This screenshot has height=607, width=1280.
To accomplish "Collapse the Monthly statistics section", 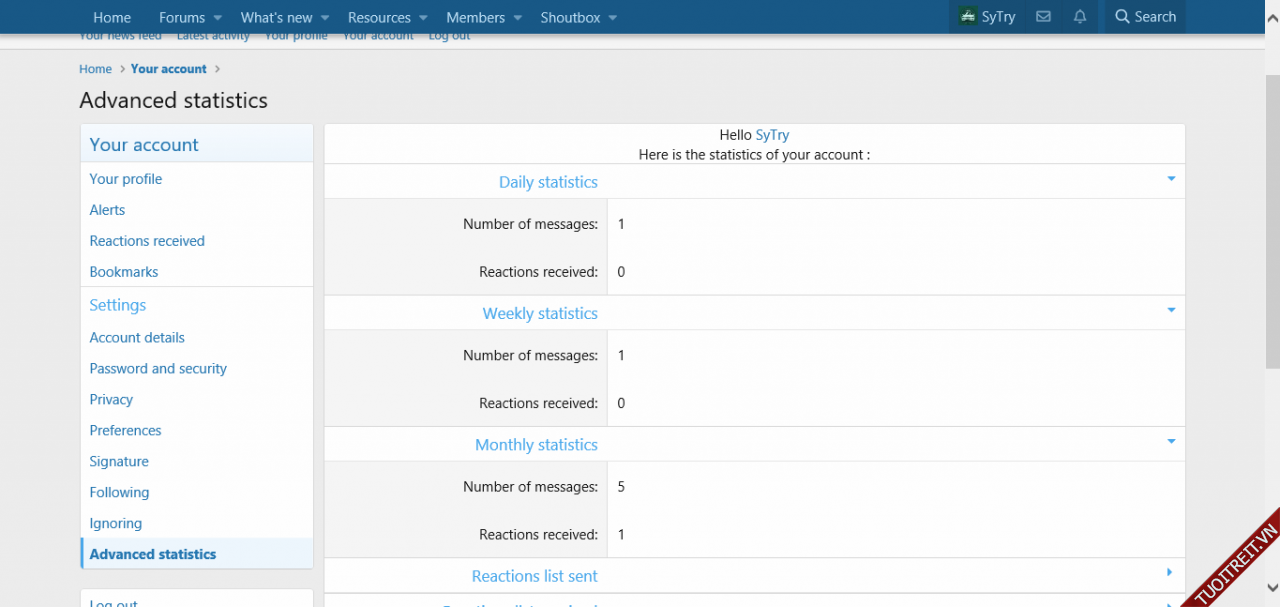I will coord(1170,442).
